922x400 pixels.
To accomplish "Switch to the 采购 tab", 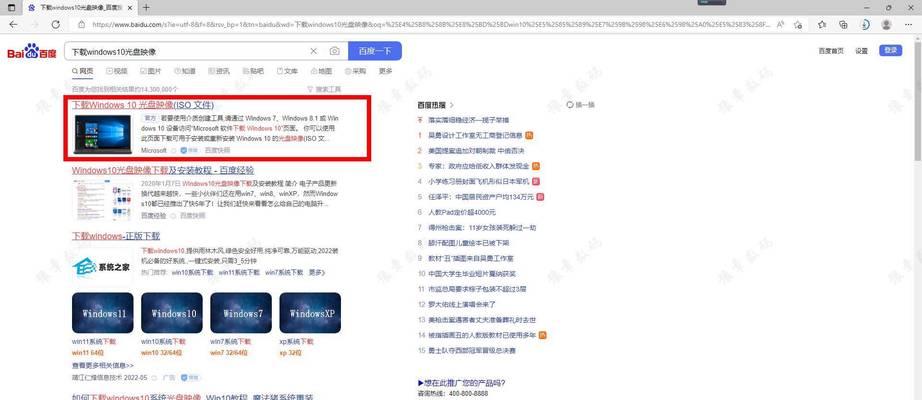I will (355, 71).
